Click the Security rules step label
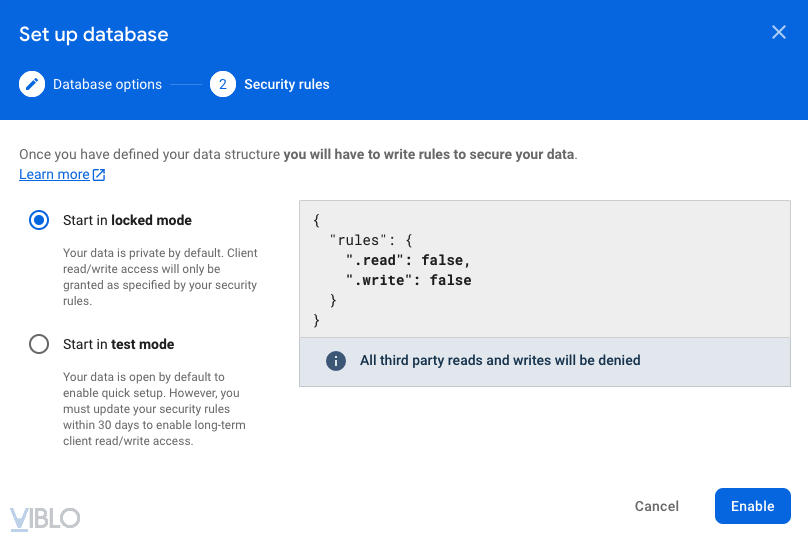This screenshot has height=542, width=808. click(x=286, y=84)
